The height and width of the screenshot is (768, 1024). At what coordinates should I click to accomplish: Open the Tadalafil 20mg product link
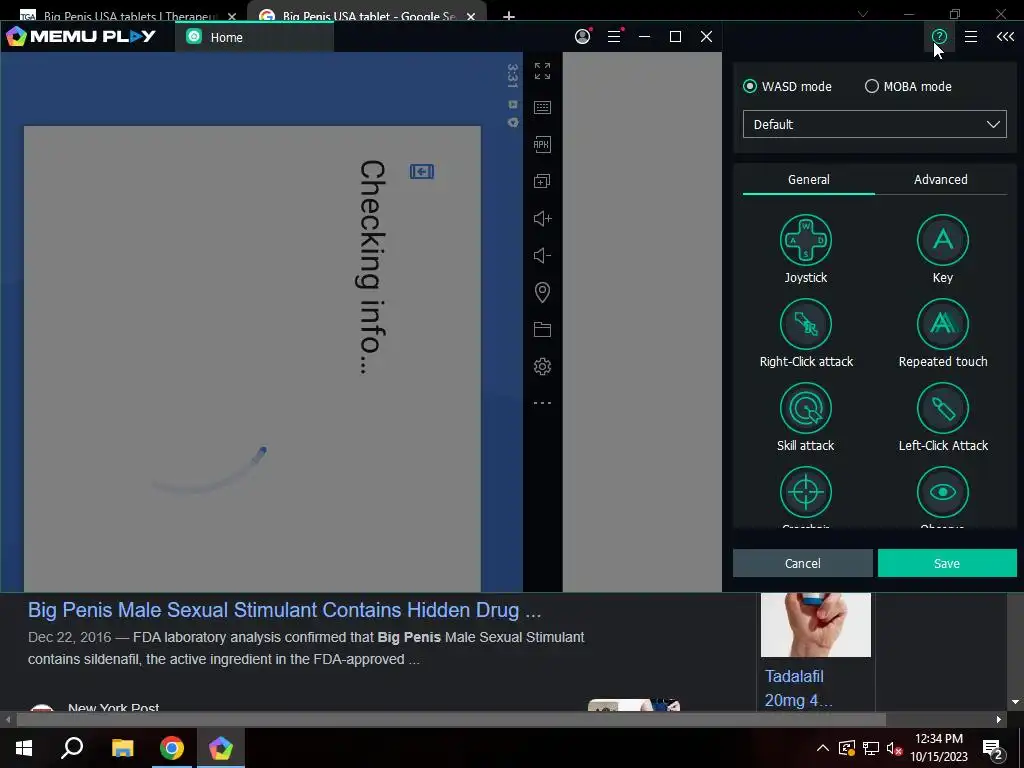pos(798,688)
